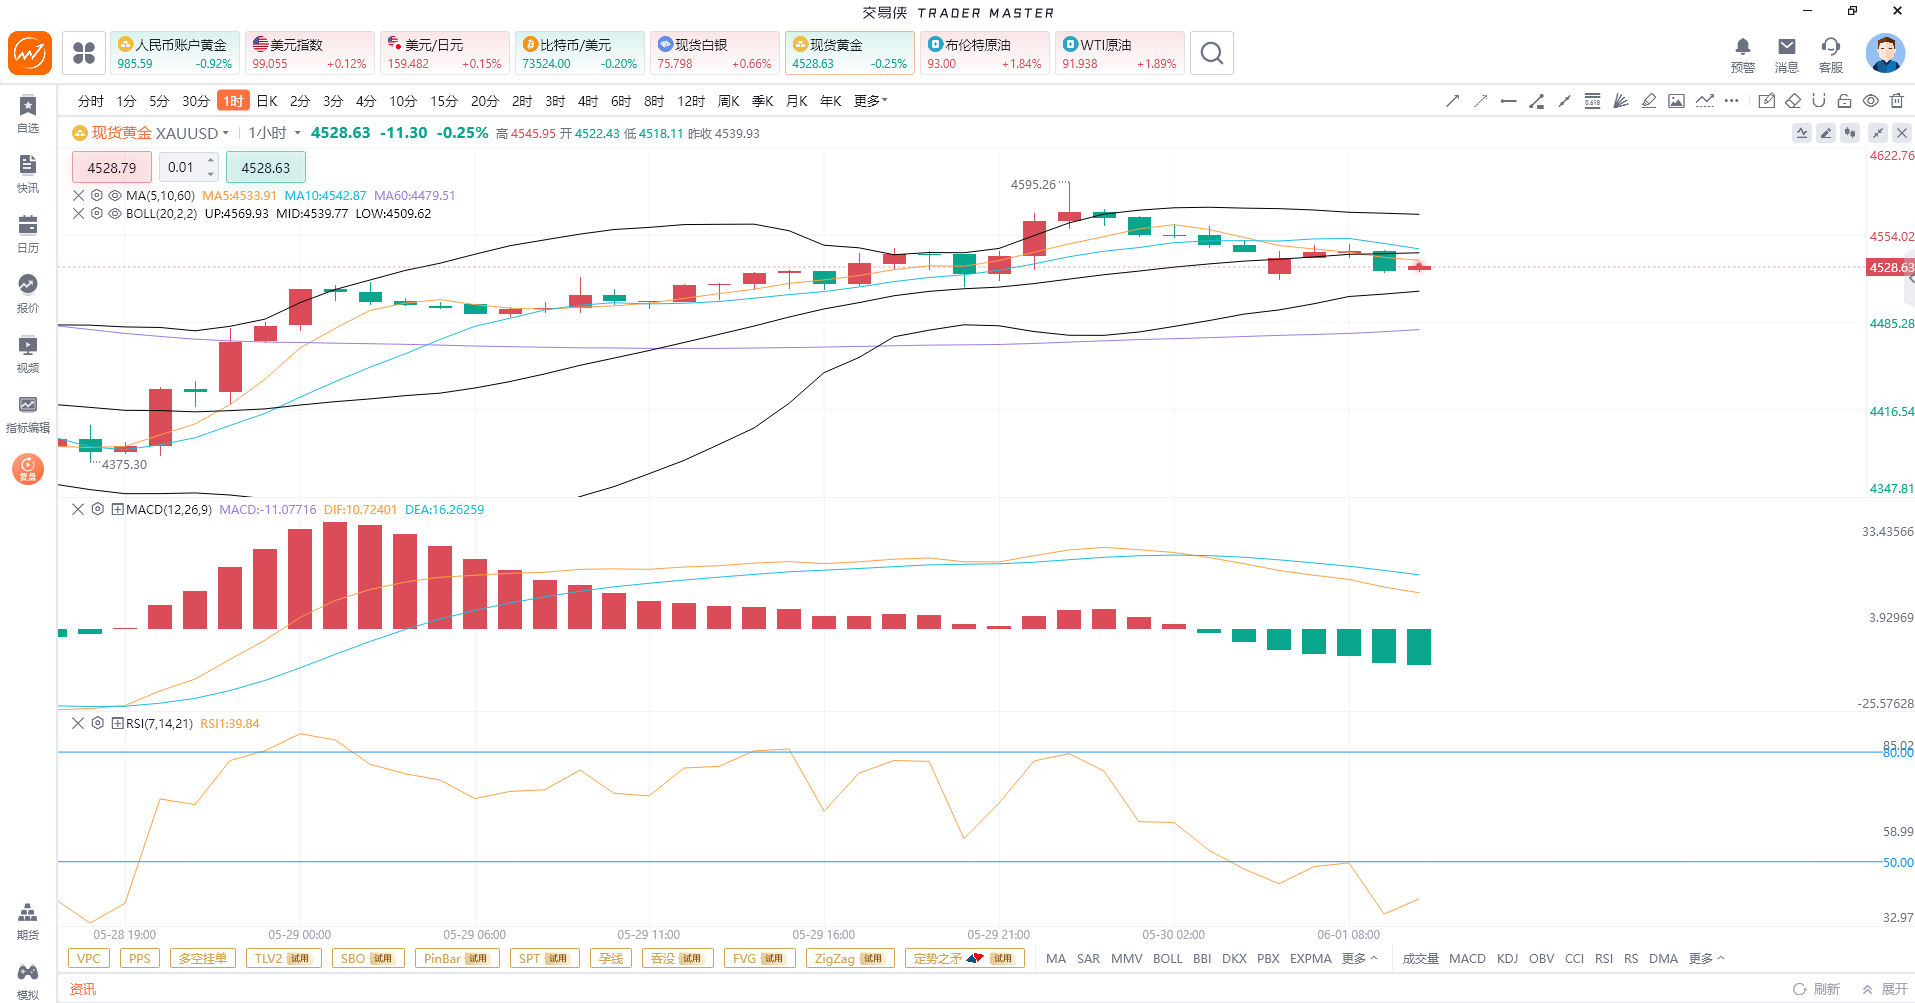Open the 1小时 period dropdown

tap(274, 133)
